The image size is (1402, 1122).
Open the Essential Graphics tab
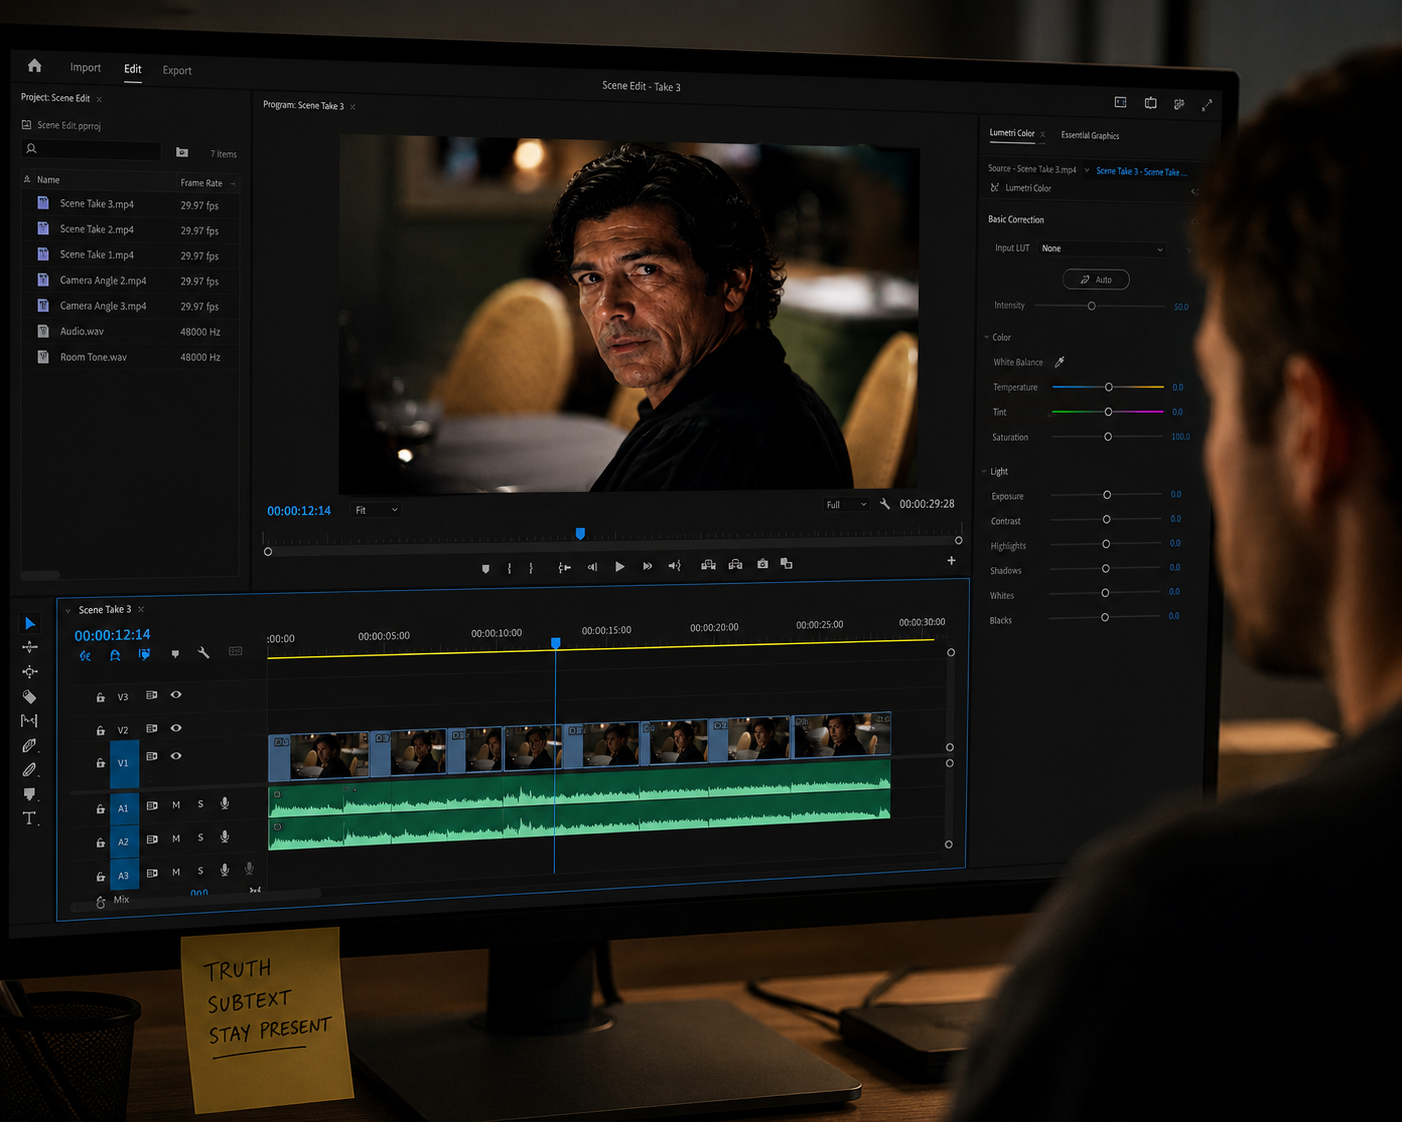(1090, 135)
